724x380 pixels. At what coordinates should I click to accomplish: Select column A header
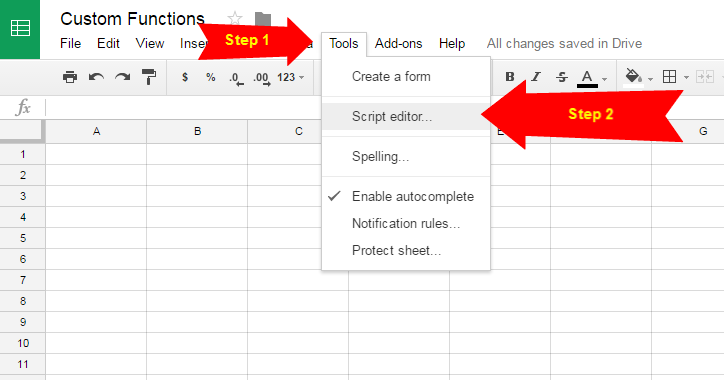[x=96, y=132]
